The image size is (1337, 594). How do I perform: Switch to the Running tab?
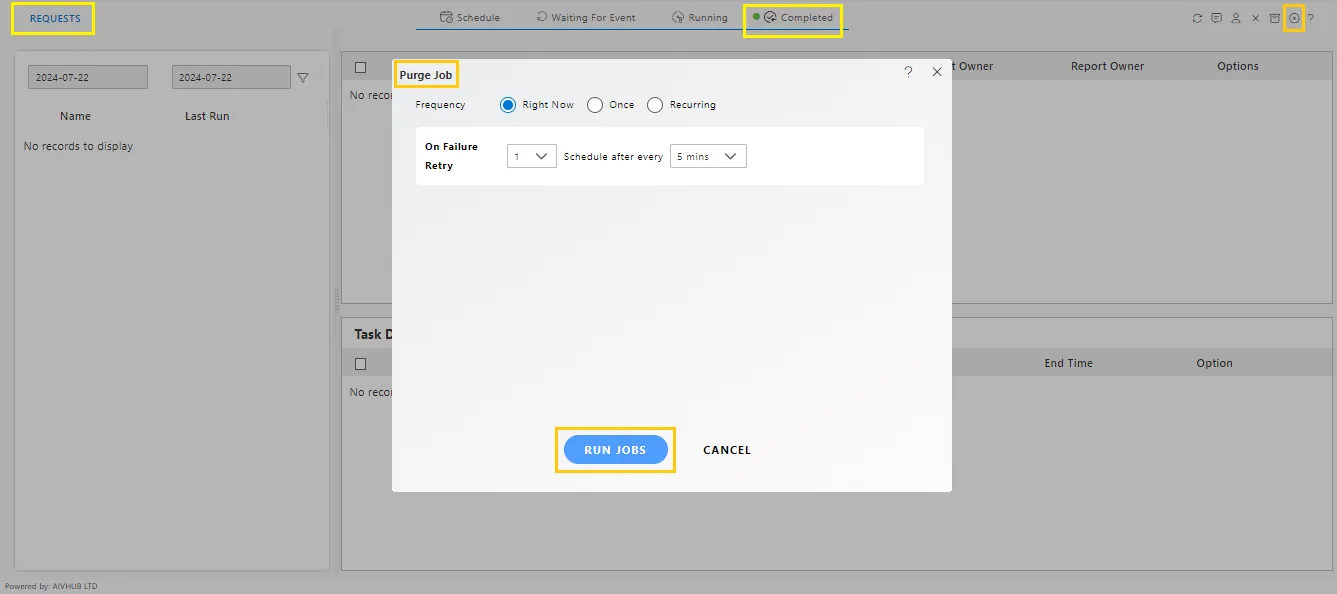point(700,17)
